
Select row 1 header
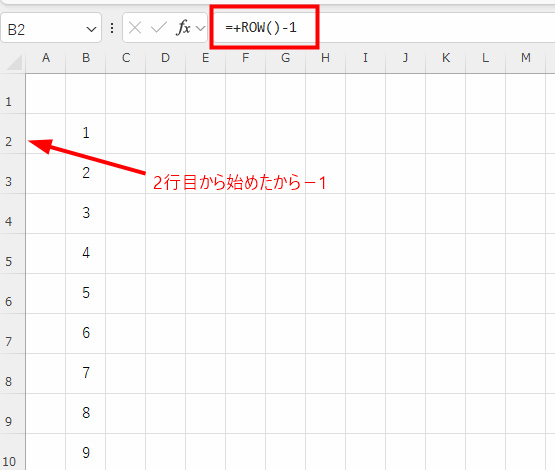coord(12,94)
